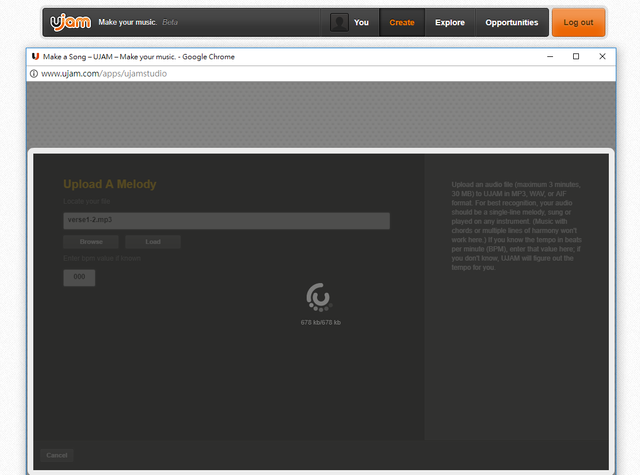
Task: Click the Browse button
Action: 91,242
